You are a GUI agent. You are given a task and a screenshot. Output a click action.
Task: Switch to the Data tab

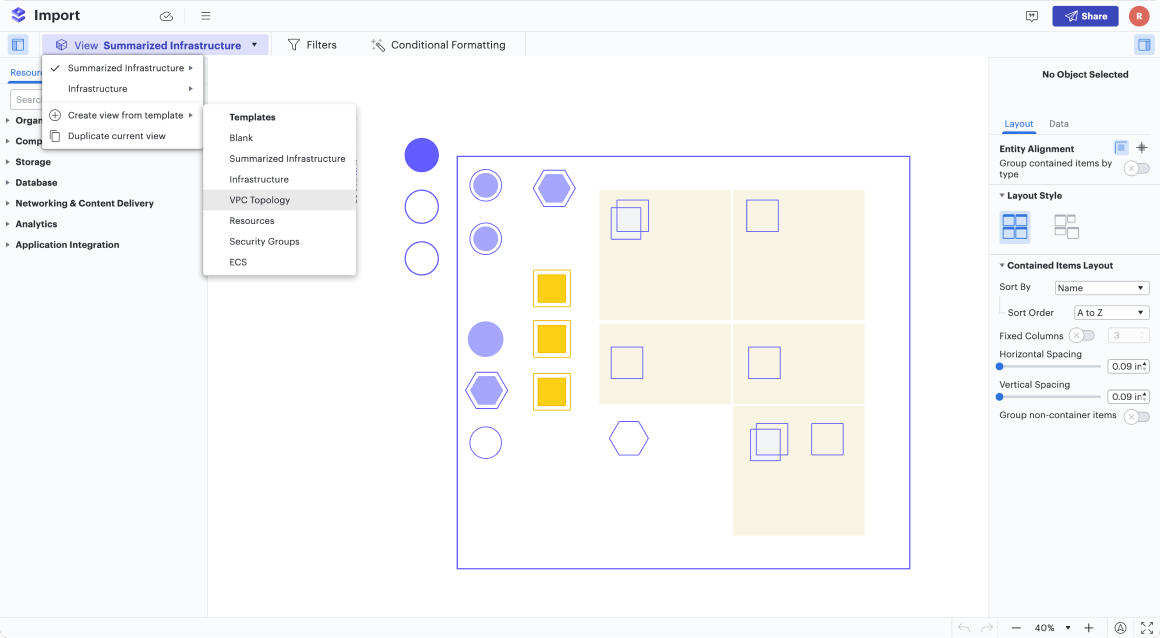1059,124
